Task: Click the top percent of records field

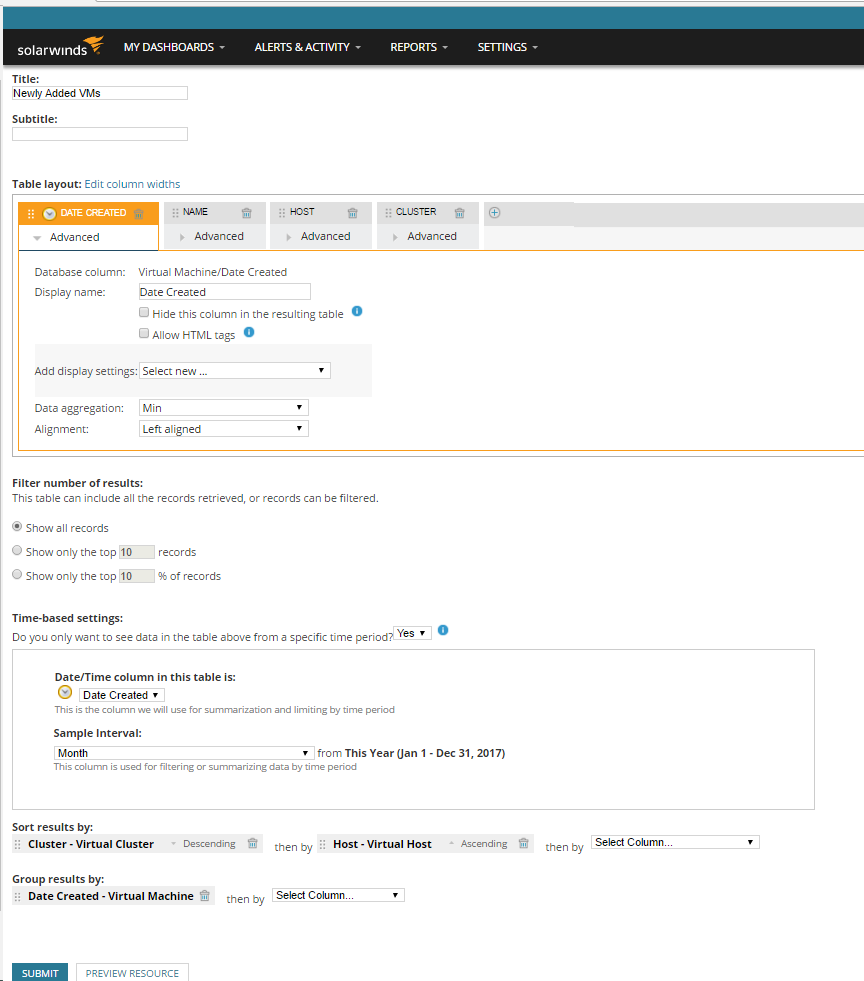Action: click(x=136, y=576)
